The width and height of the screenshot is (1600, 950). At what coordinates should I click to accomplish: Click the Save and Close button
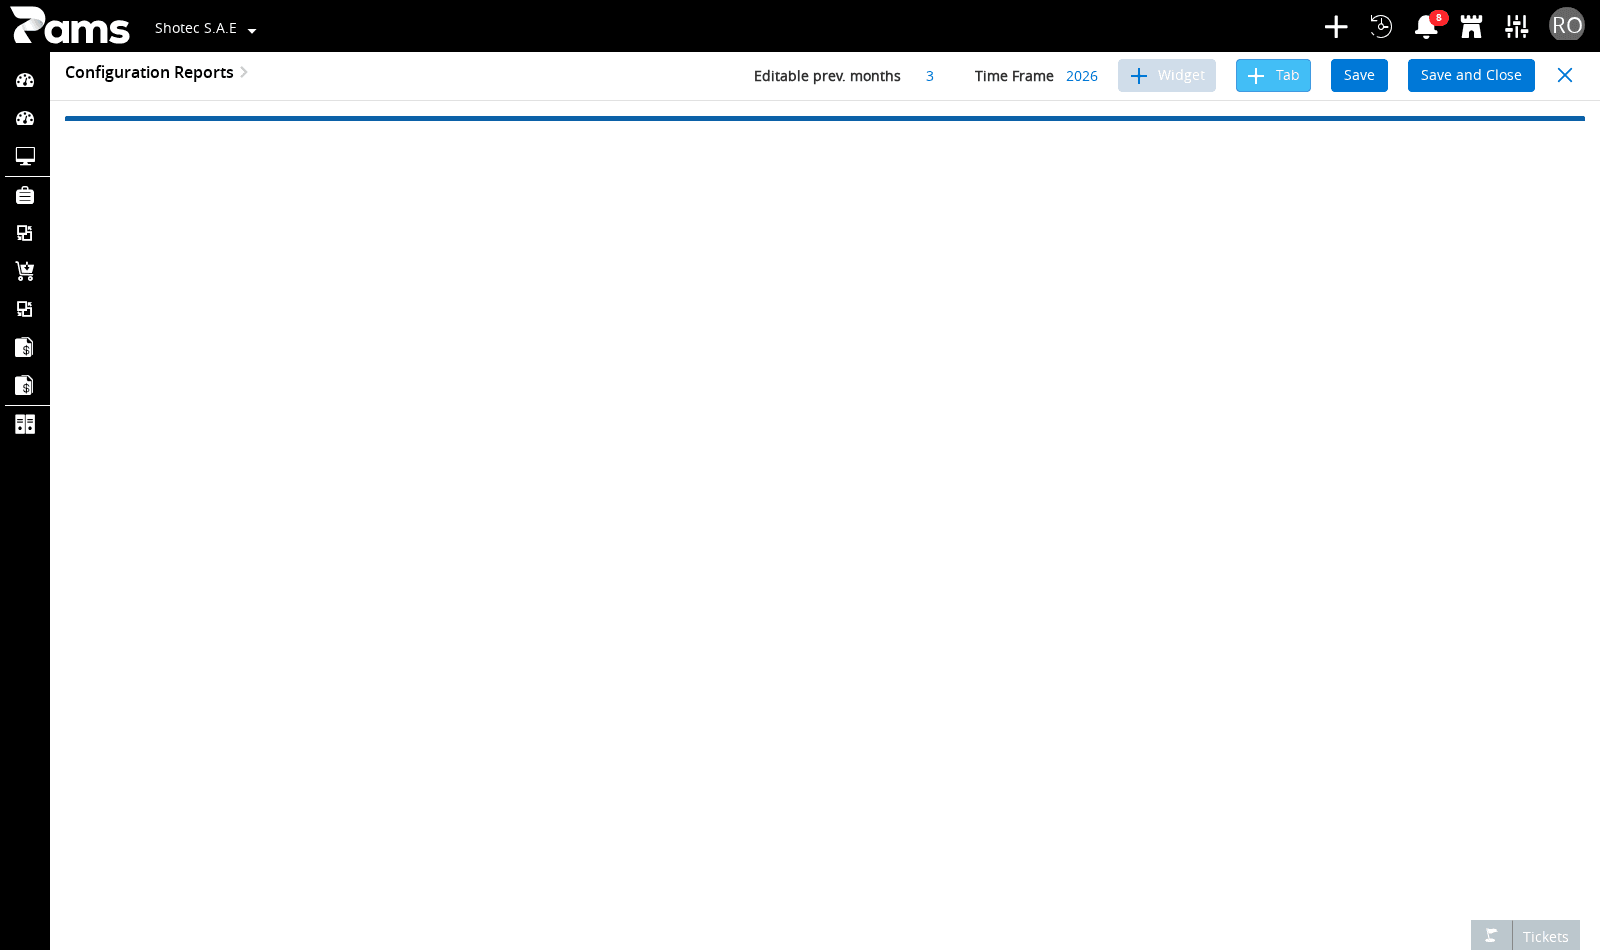point(1471,75)
